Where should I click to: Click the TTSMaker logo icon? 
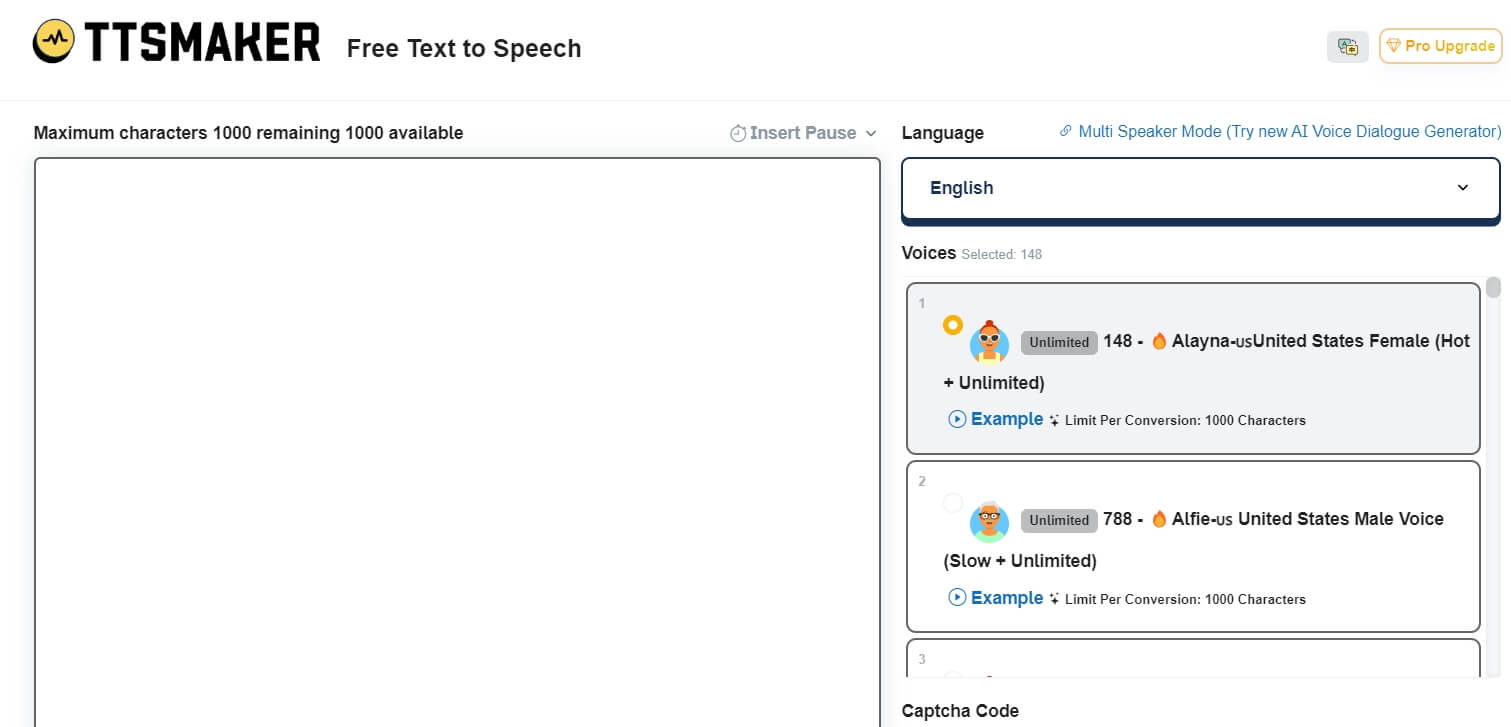point(56,42)
